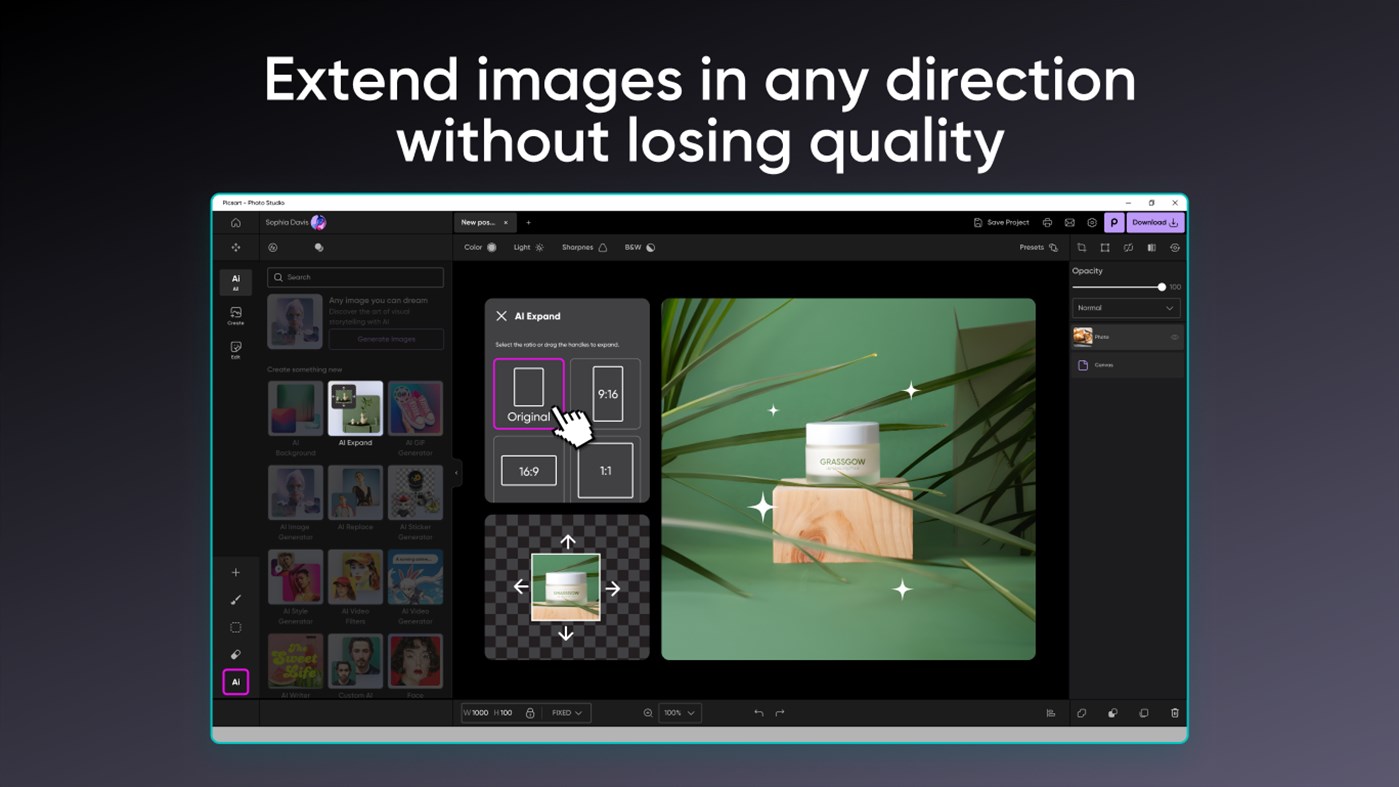Click Save Project in the top bar
This screenshot has width=1399, height=787.
[x=1001, y=222]
